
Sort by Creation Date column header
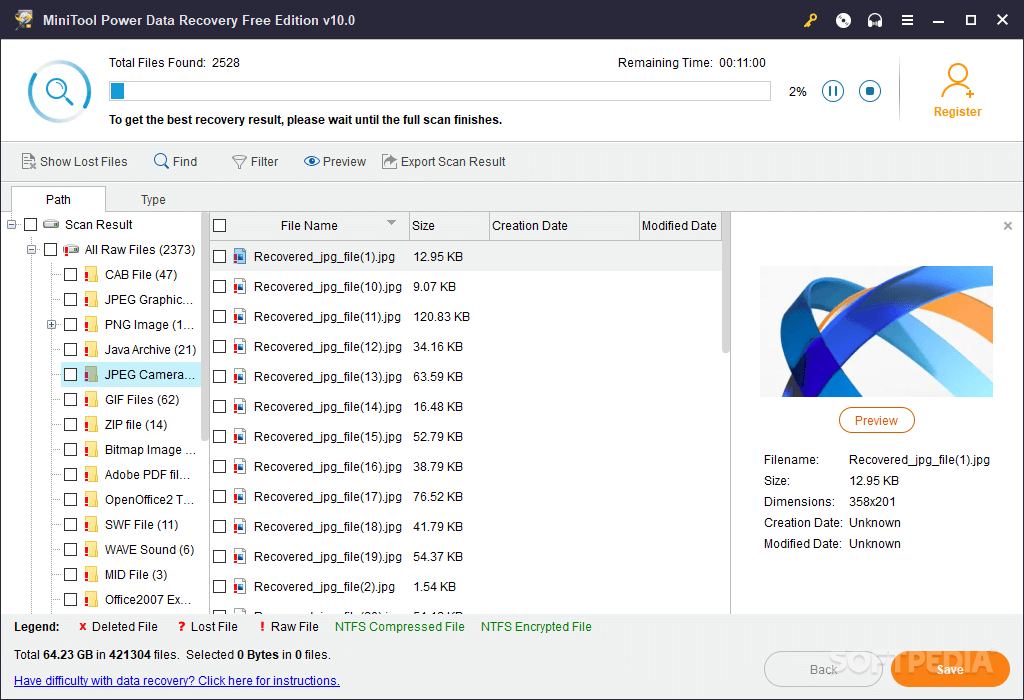[x=564, y=225]
